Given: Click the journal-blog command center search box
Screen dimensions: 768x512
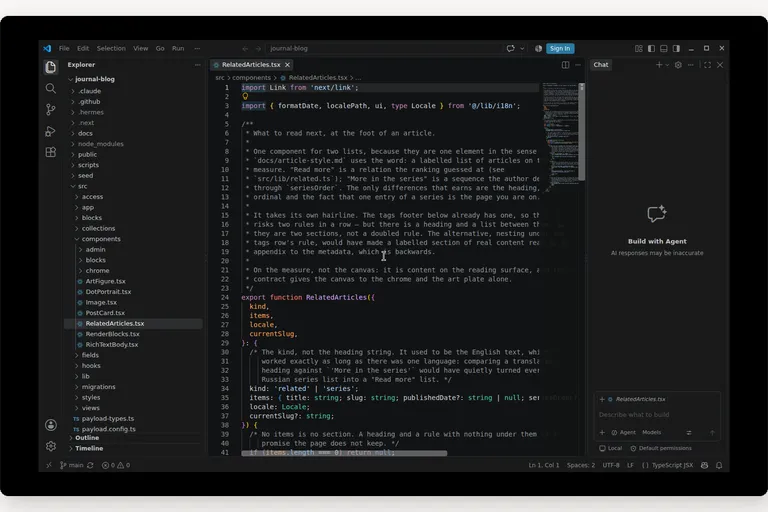Looking at the screenshot, I should (384, 49).
